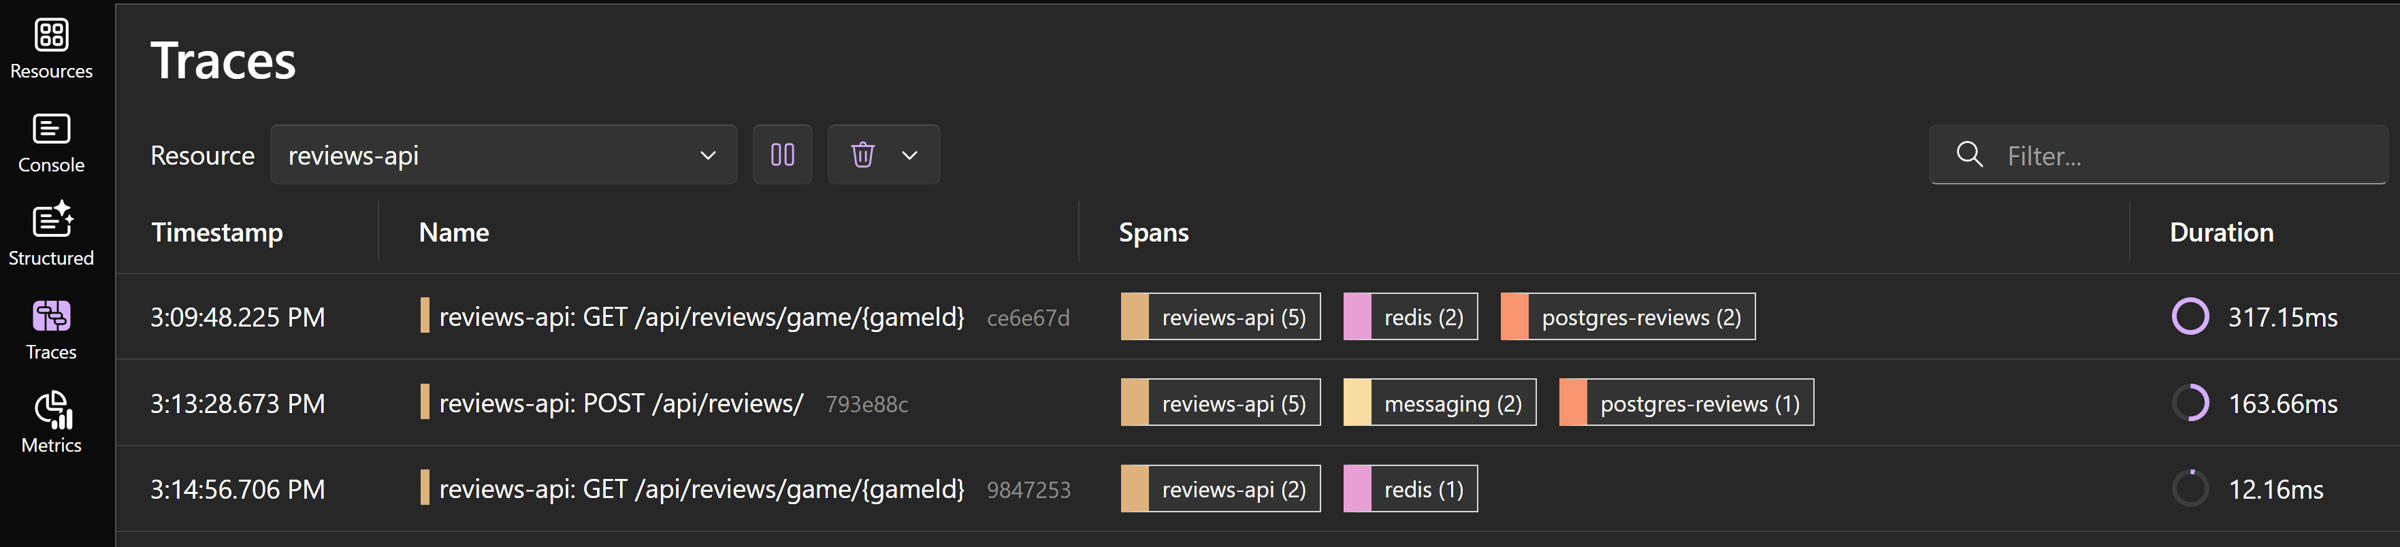Expand the reviews-api resource dropdown
Viewport: 2400px width, 547px height.
pyautogui.click(x=504, y=155)
